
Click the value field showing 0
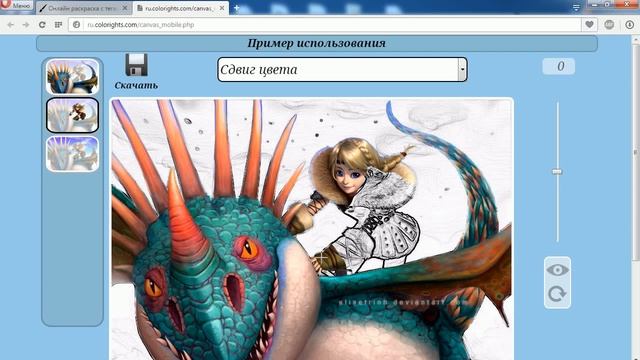[558, 66]
